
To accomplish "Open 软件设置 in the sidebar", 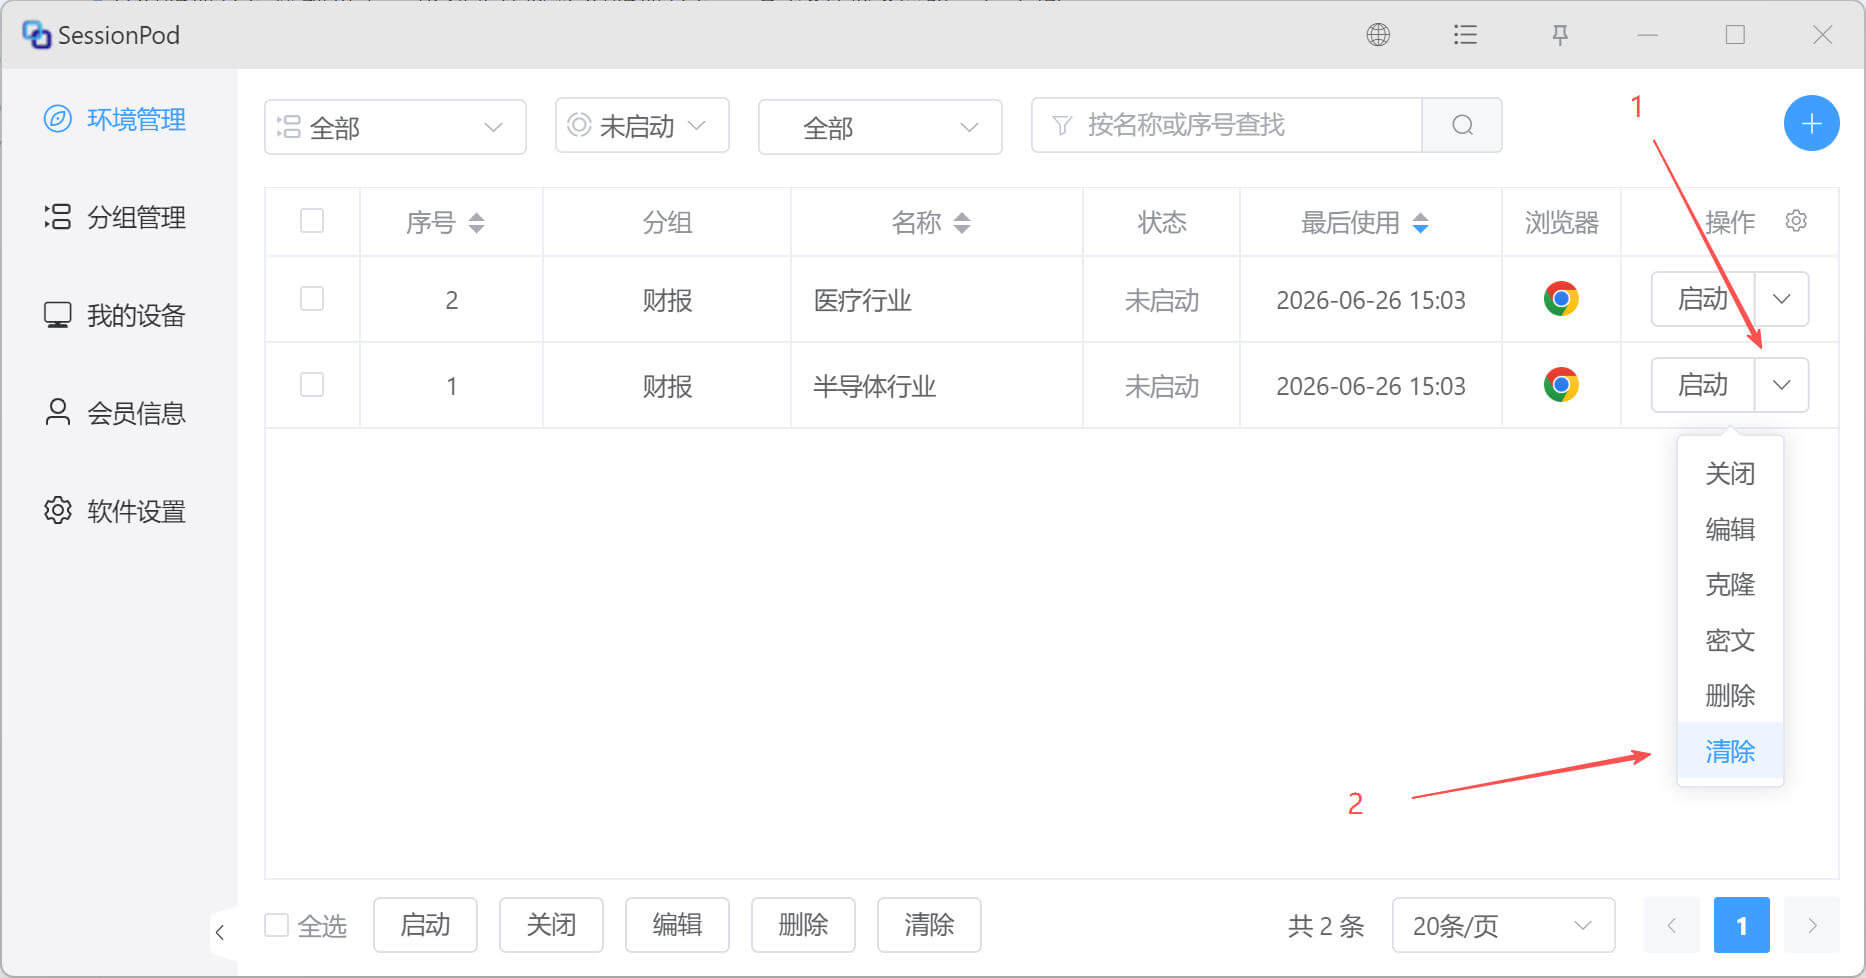I will click(x=115, y=511).
